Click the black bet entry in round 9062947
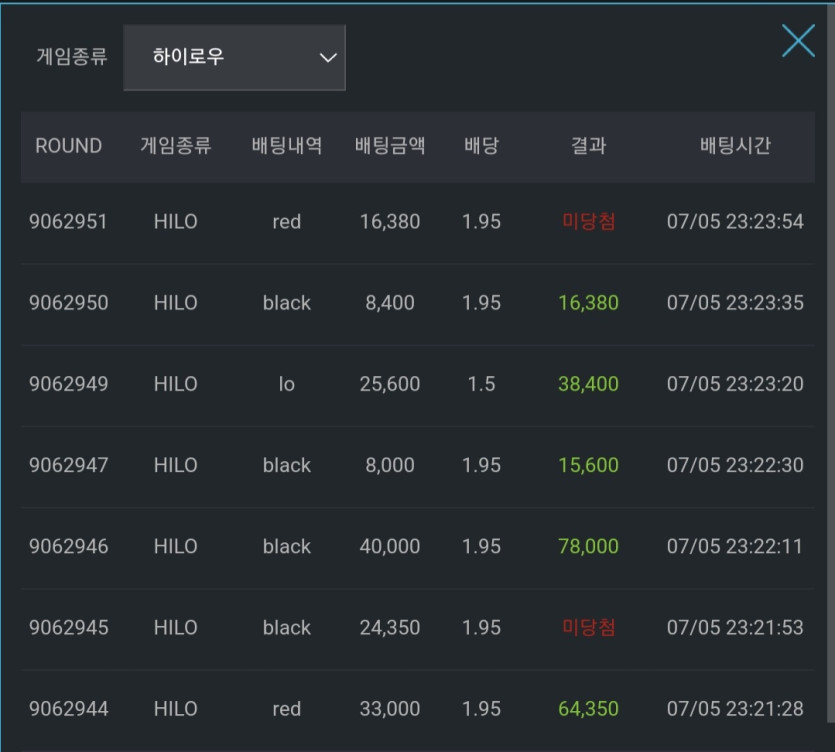835x752 pixels. [286, 465]
